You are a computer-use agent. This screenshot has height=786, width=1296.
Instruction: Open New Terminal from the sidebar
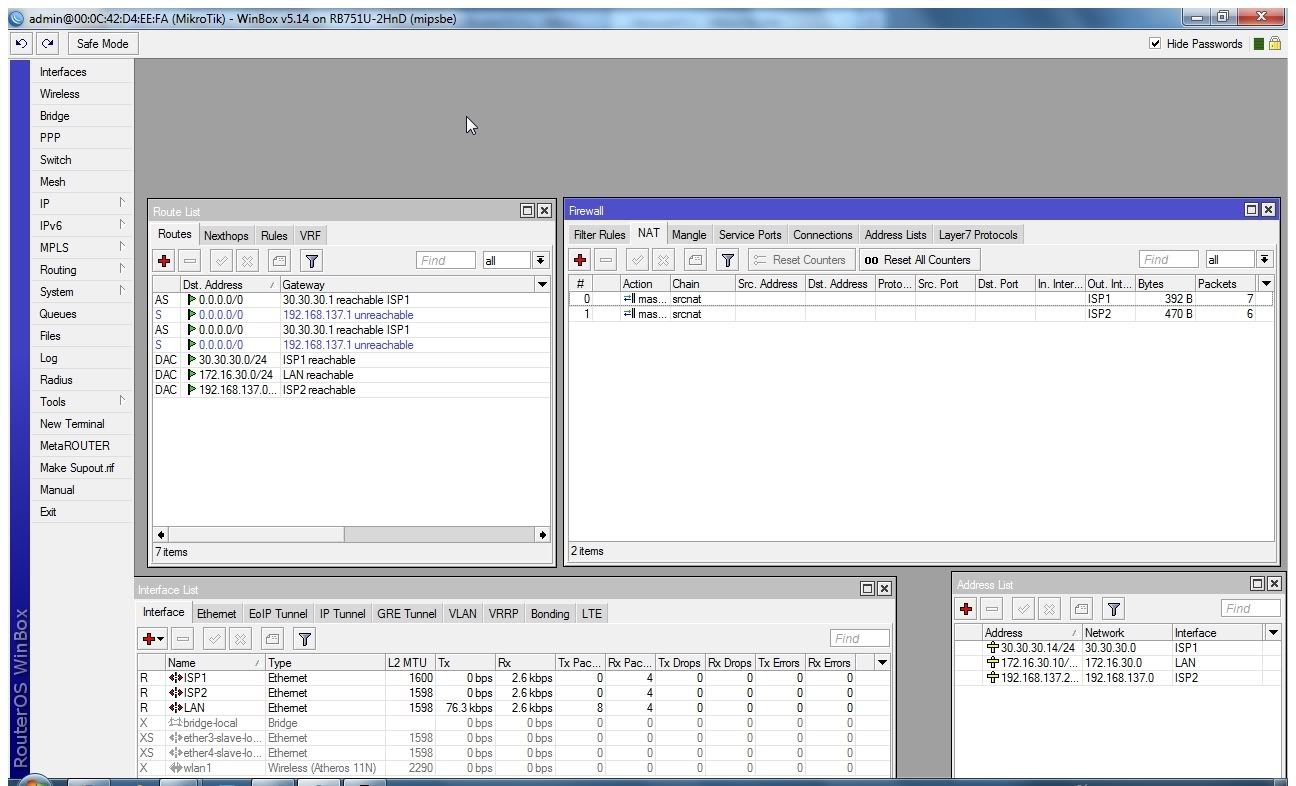tap(72, 424)
